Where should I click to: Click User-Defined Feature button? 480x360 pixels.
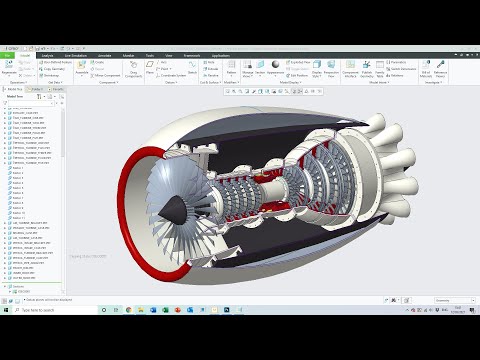55,62
